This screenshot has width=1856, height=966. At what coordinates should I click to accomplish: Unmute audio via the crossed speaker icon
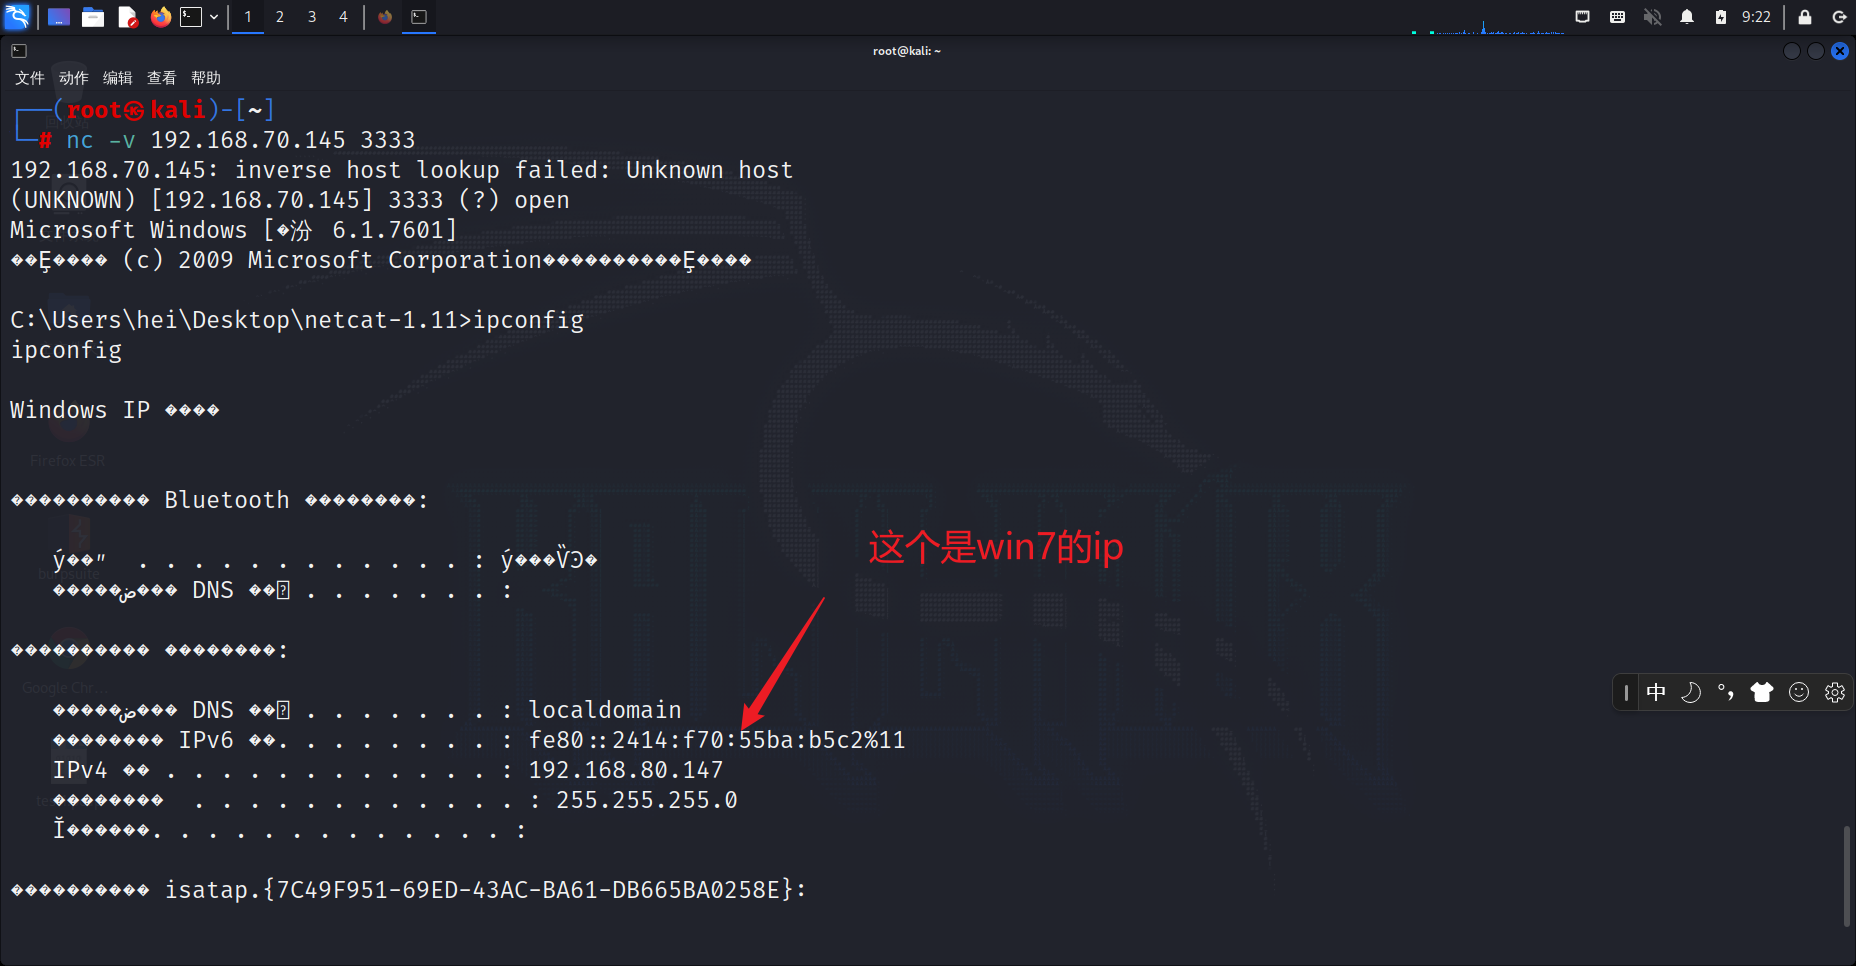(x=1653, y=17)
